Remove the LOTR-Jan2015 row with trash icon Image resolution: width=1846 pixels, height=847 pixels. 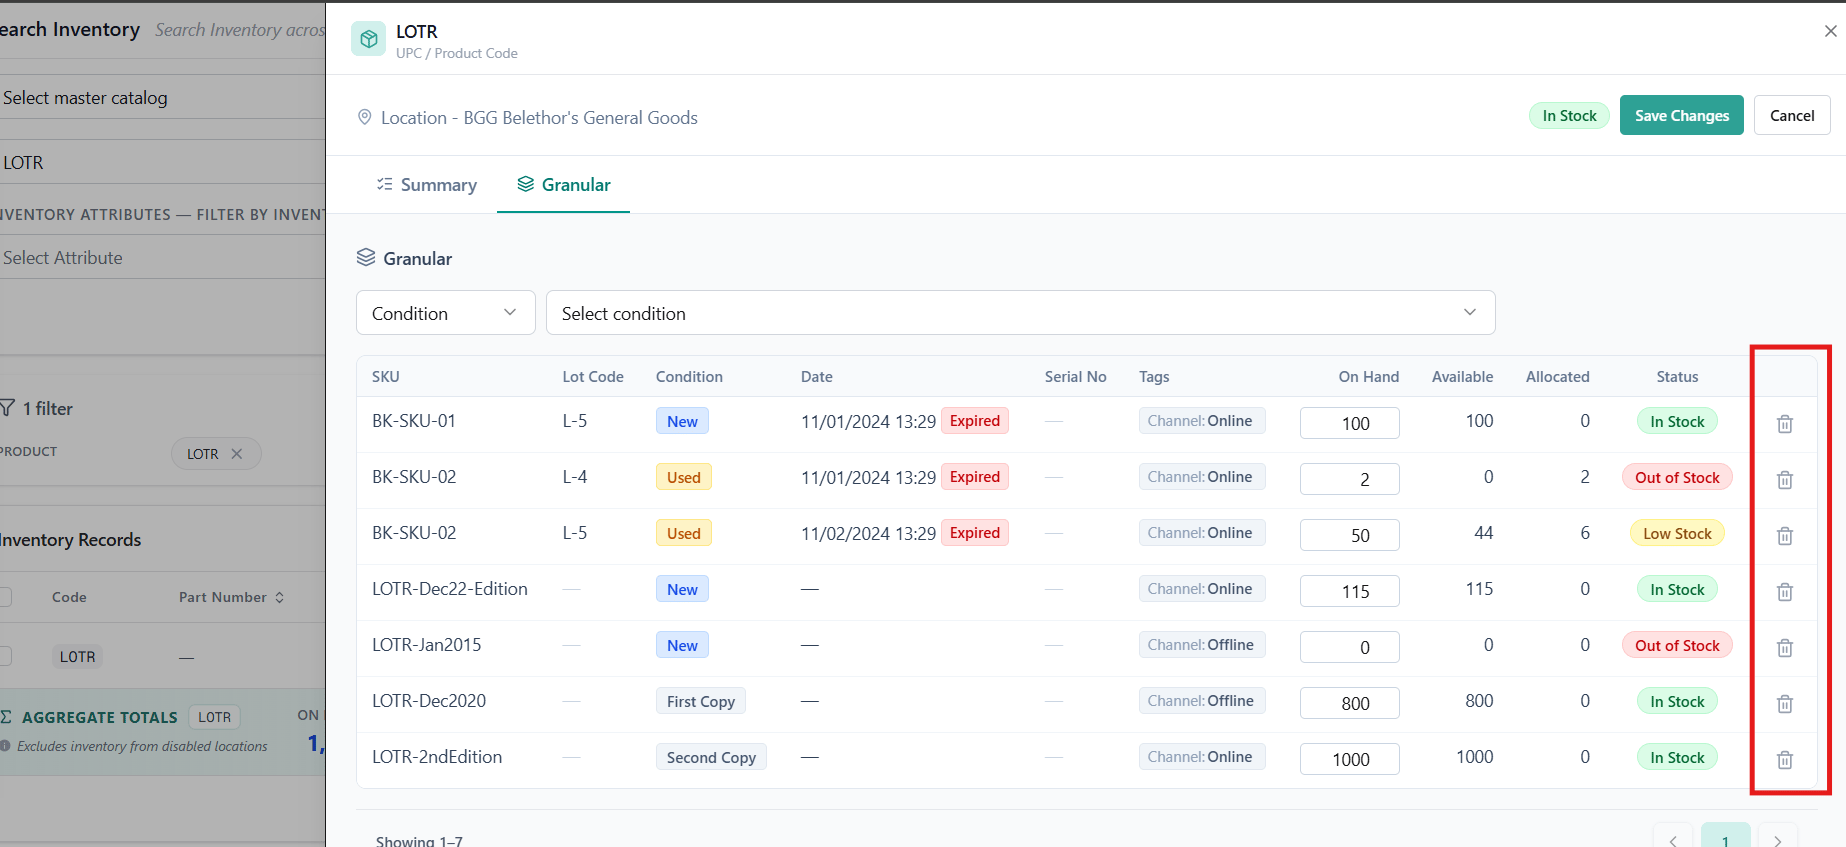1784,647
